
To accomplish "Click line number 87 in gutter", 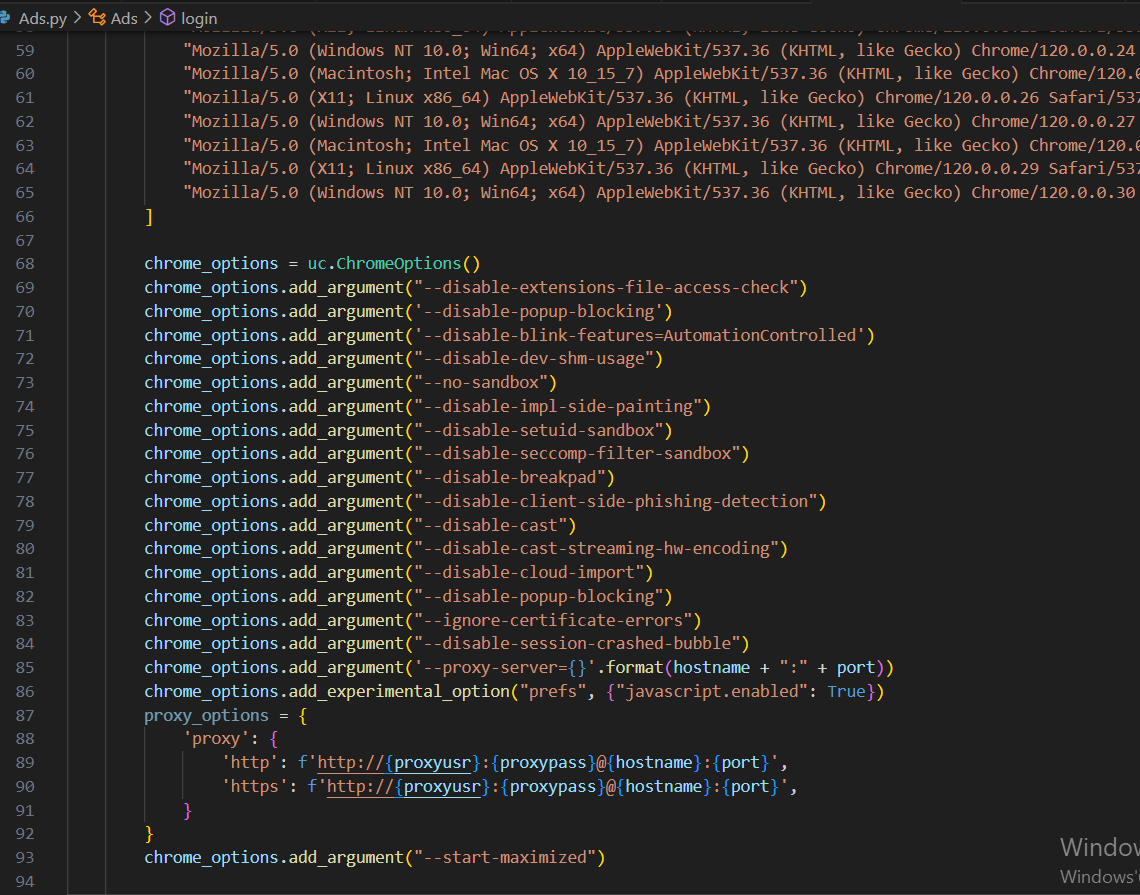I will pos(25,715).
